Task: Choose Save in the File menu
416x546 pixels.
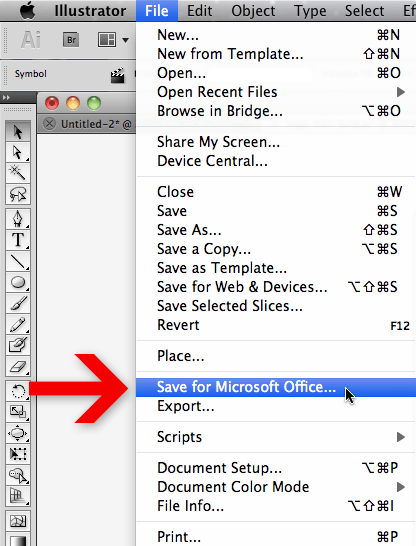Action: (276, 211)
